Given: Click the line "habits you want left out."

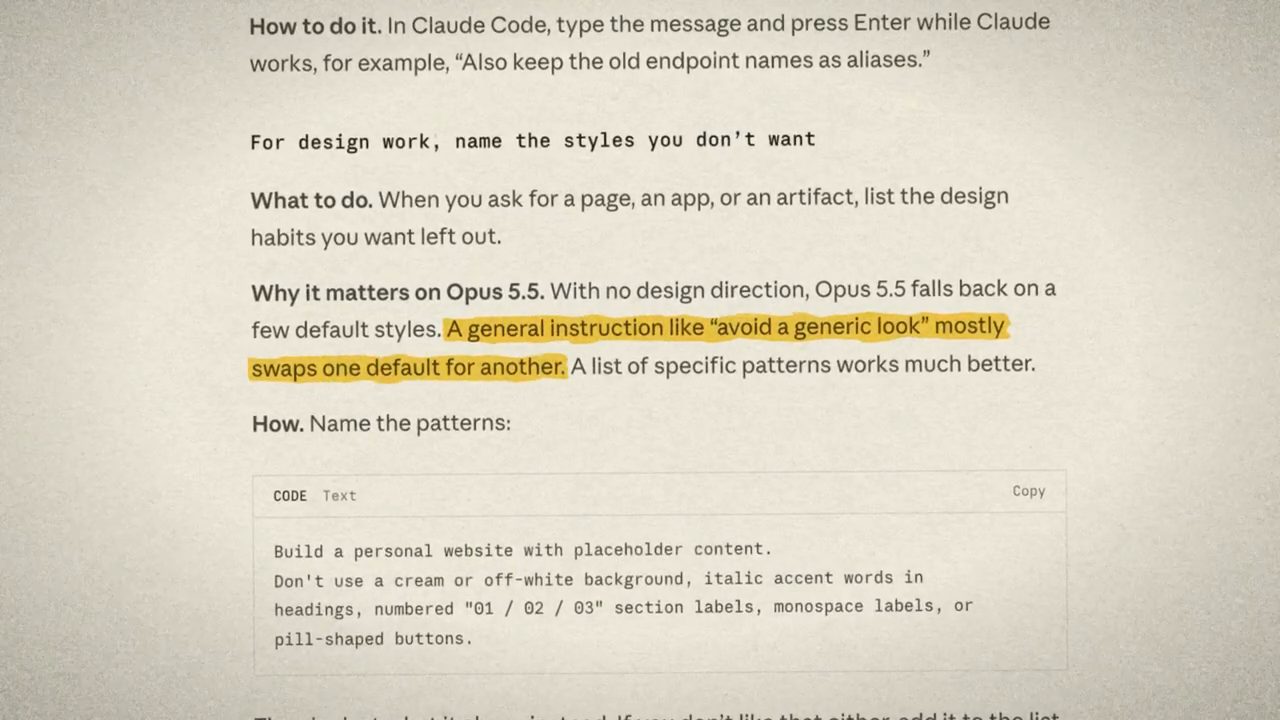Looking at the screenshot, I should coord(375,237).
